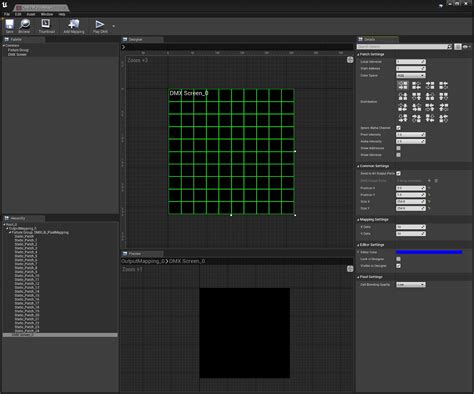Click the Browse magnifier toolbar icon
The height and width of the screenshot is (394, 474).
[25, 24]
